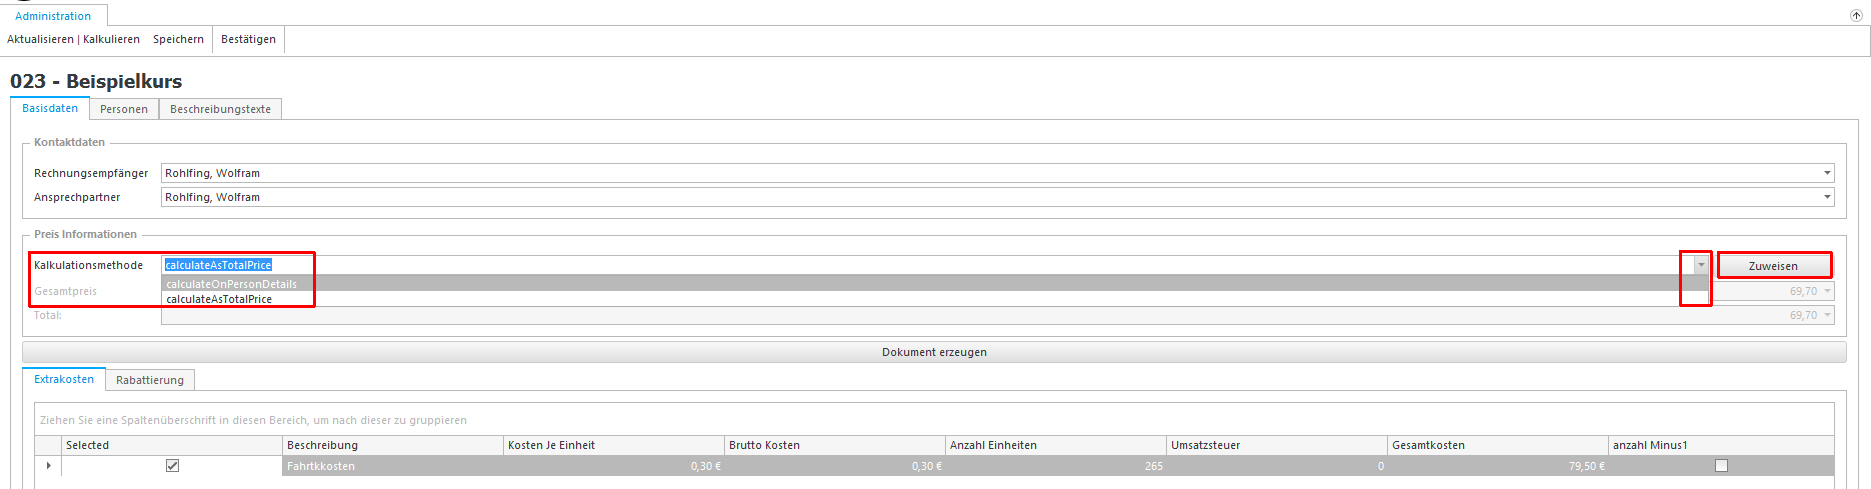Expand the Fahrtkkosten row indicator arrow
This screenshot has width=1871, height=489.
point(48,466)
